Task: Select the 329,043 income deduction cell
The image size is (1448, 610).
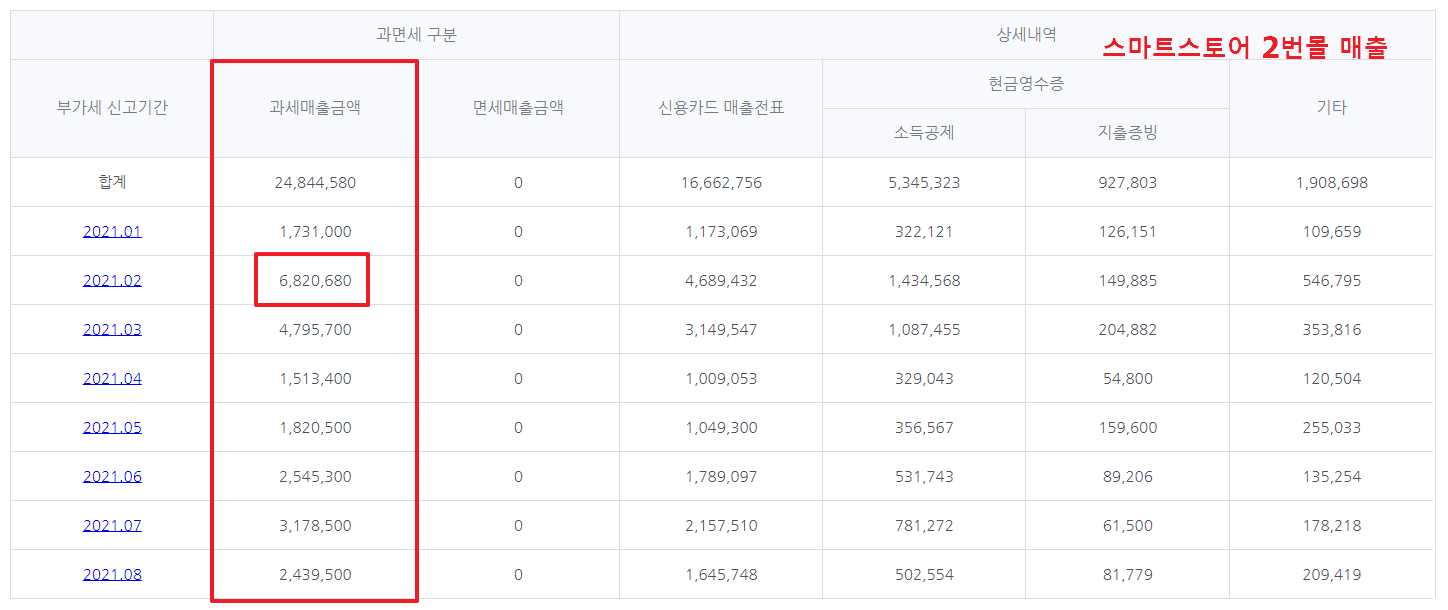Action: pyautogui.click(x=924, y=379)
